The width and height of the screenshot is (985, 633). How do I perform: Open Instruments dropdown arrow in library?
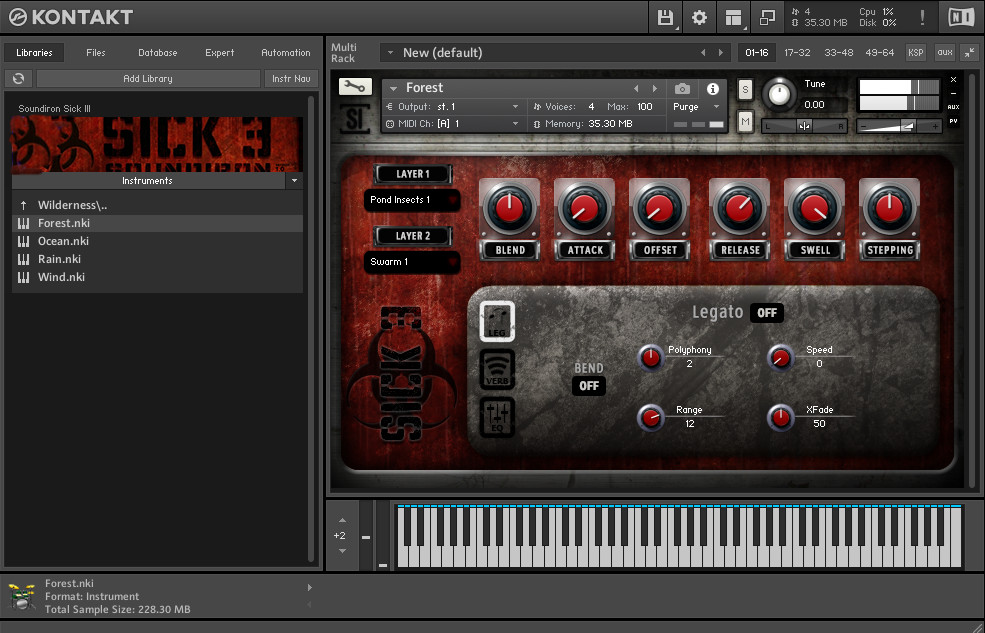tap(294, 181)
